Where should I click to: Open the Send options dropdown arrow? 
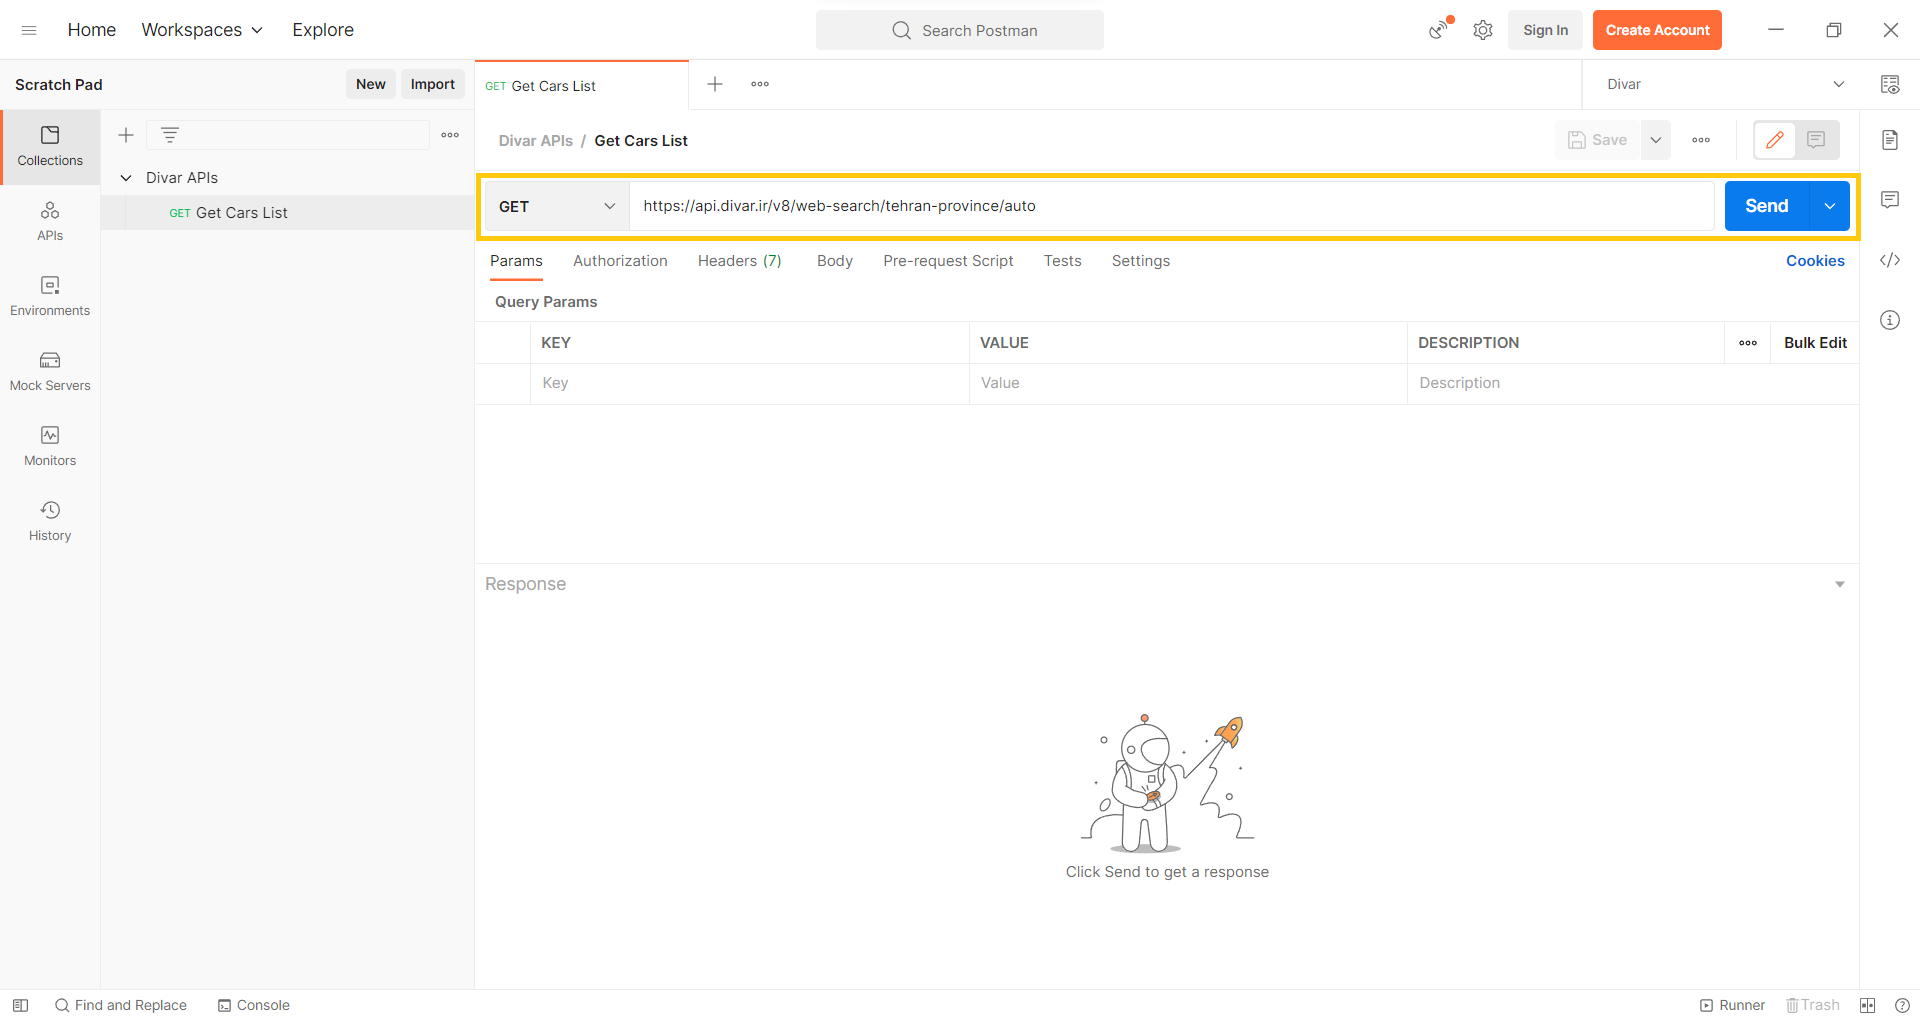(1830, 206)
